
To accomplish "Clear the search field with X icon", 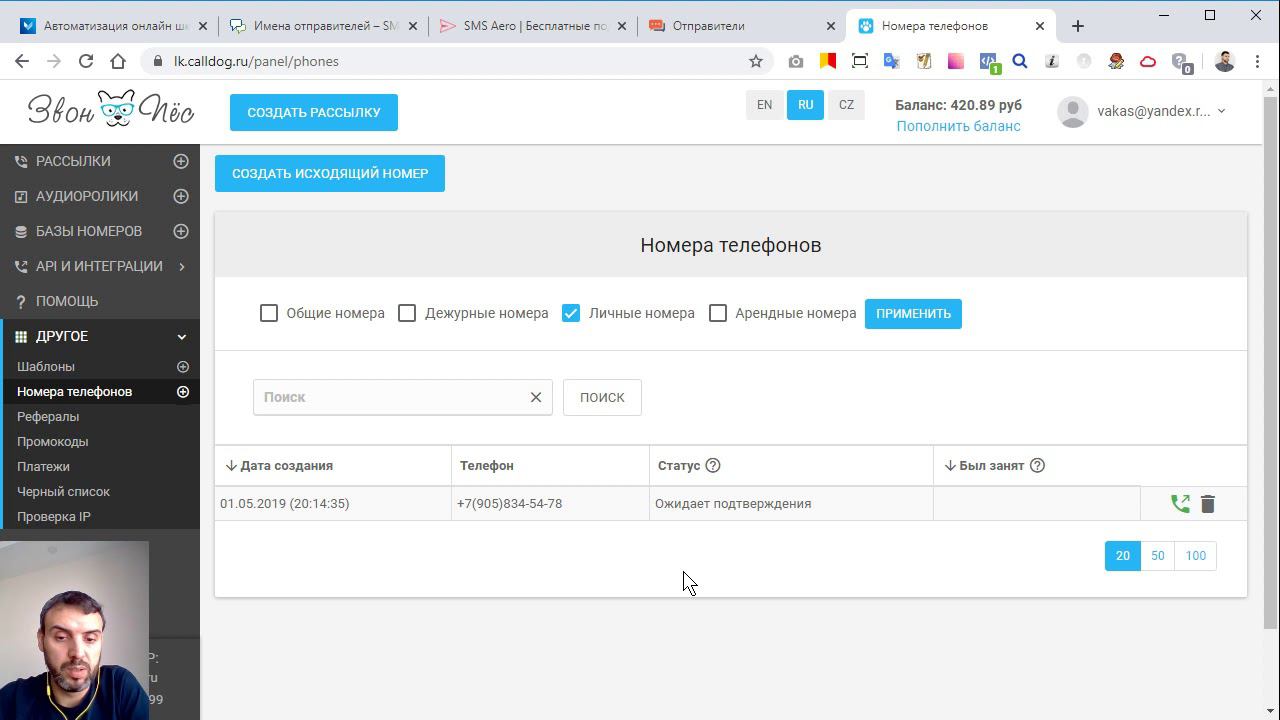I will point(536,397).
